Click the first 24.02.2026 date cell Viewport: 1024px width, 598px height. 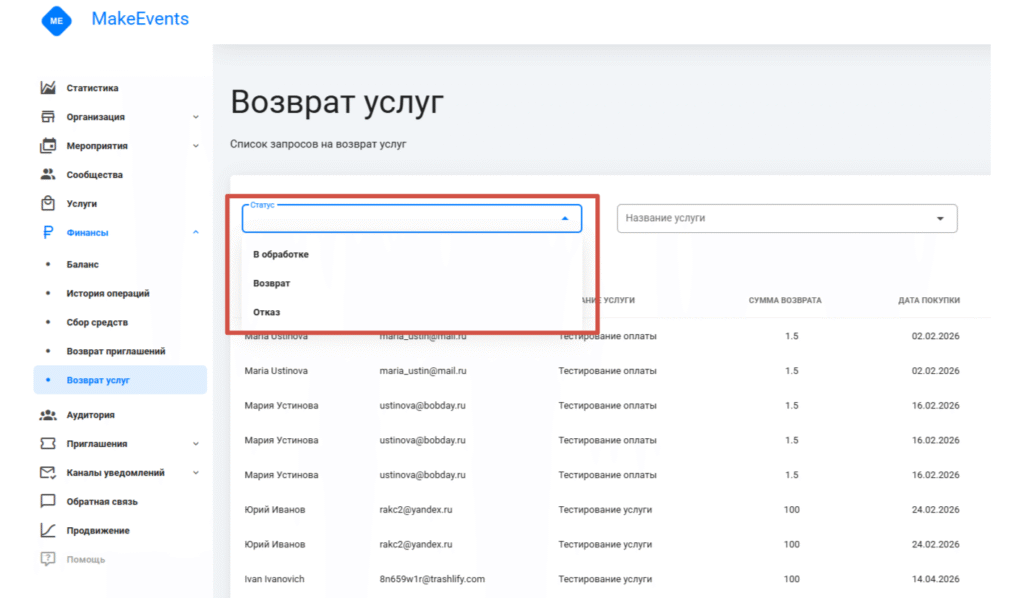point(935,509)
